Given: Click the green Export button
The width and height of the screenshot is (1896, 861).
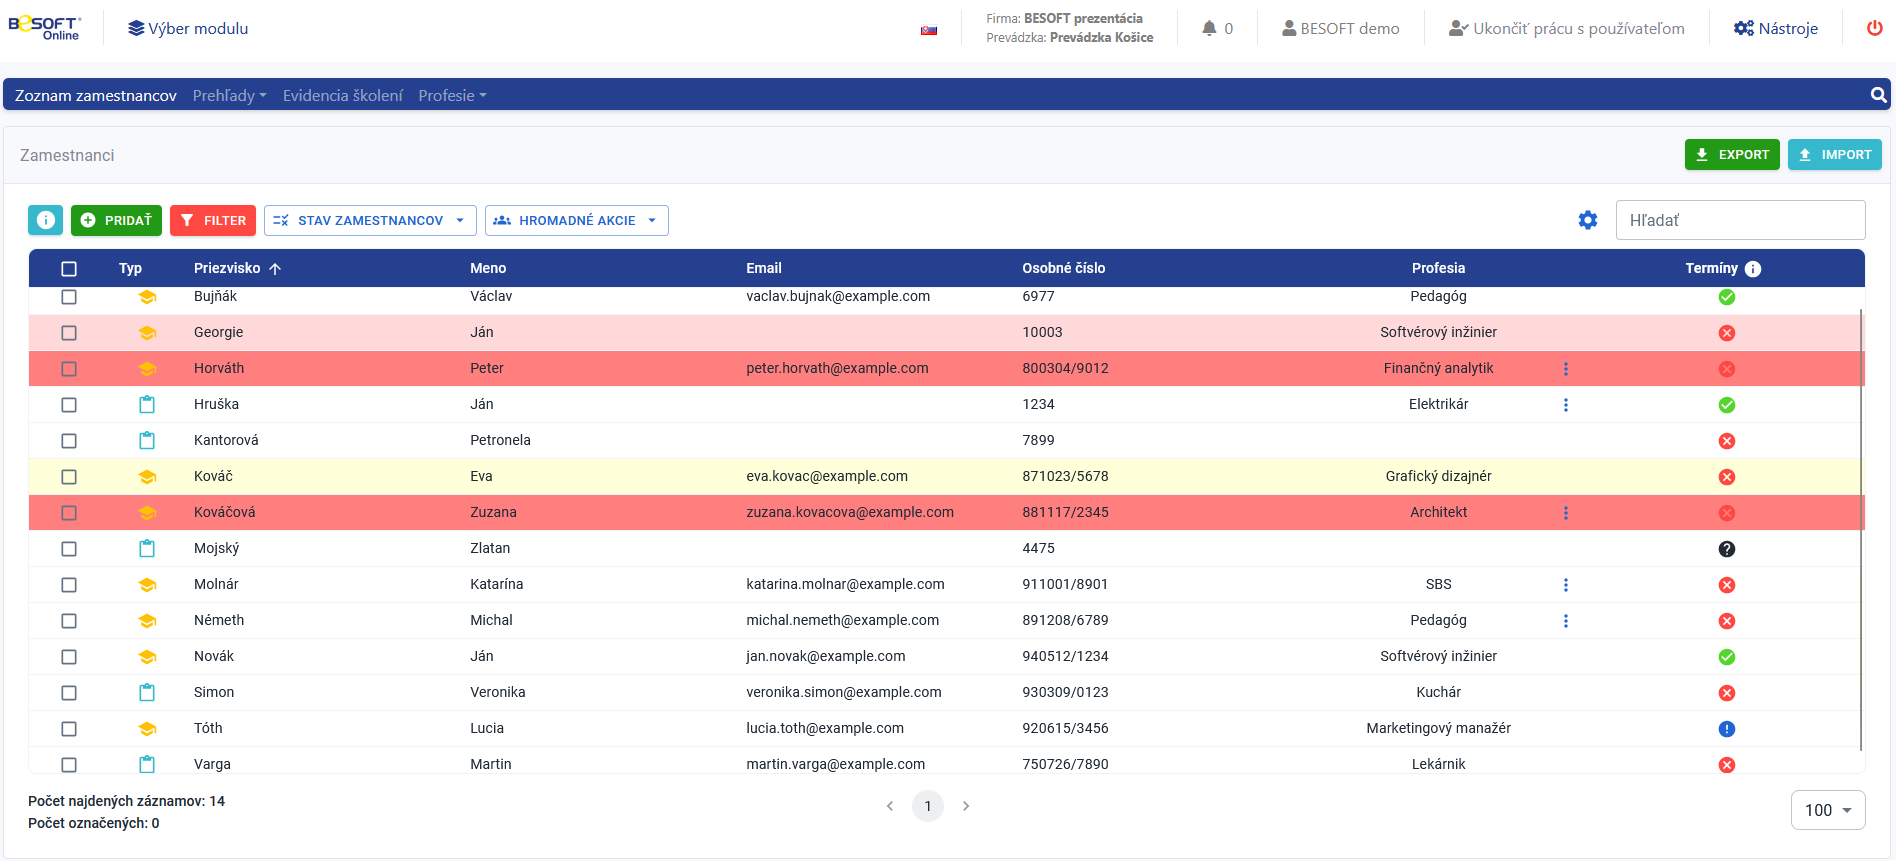Looking at the screenshot, I should click(1731, 155).
